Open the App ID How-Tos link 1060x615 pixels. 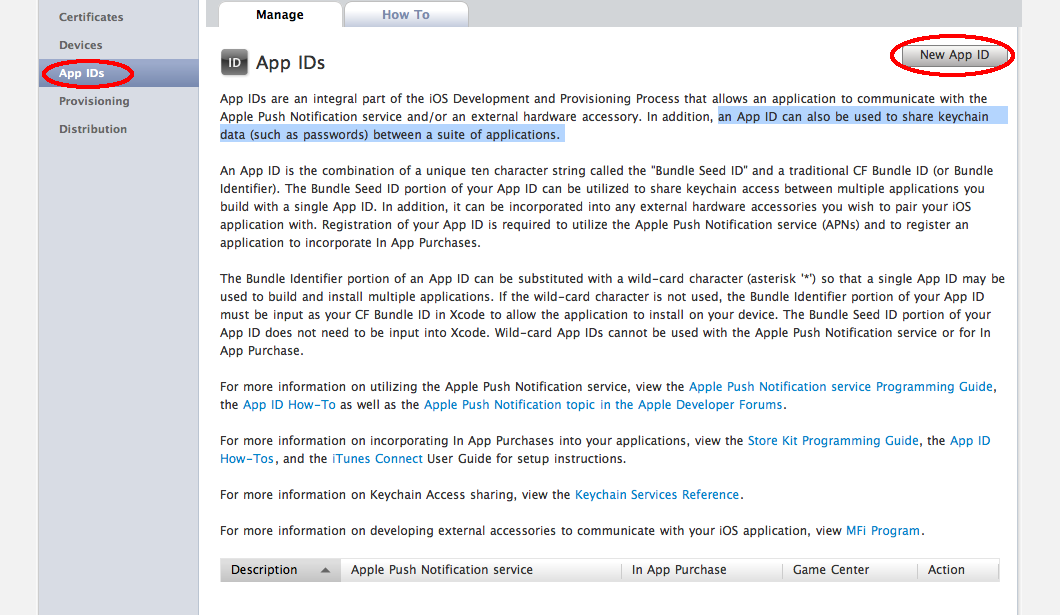tap(970, 441)
